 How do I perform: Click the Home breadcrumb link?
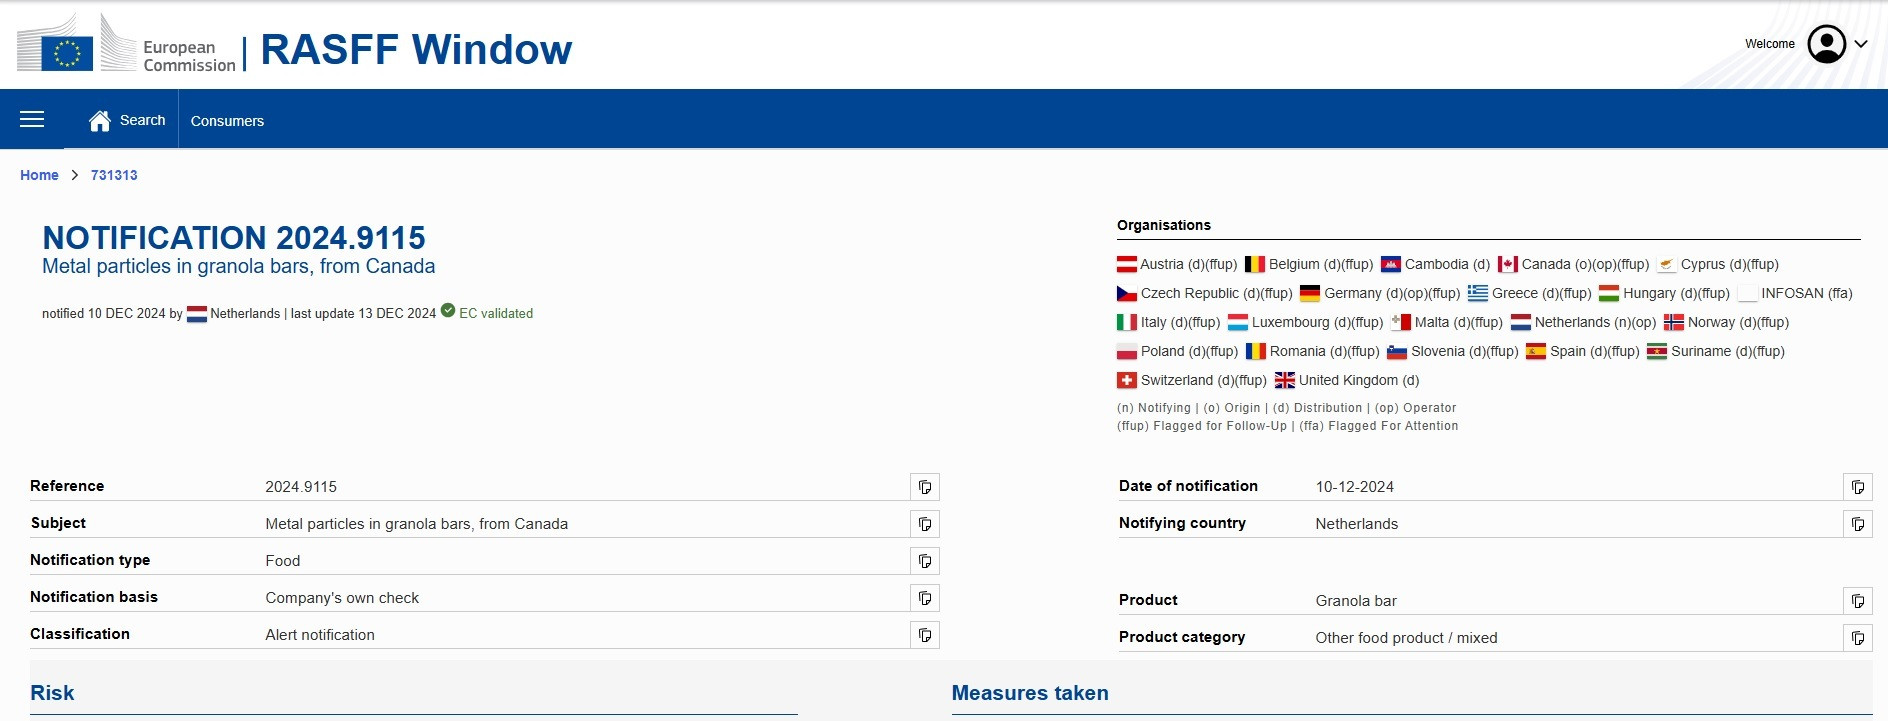click(39, 175)
